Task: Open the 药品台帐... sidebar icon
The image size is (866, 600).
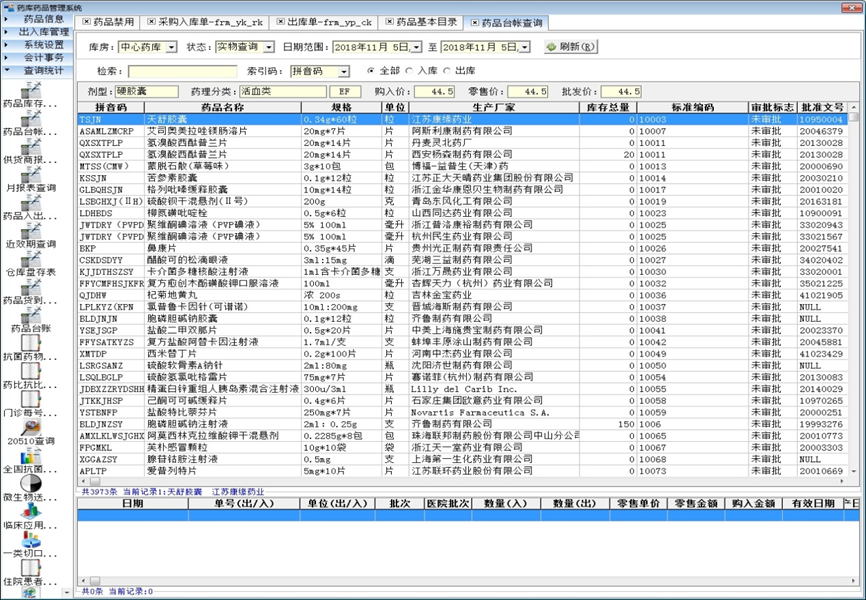Action: pyautogui.click(x=31, y=118)
